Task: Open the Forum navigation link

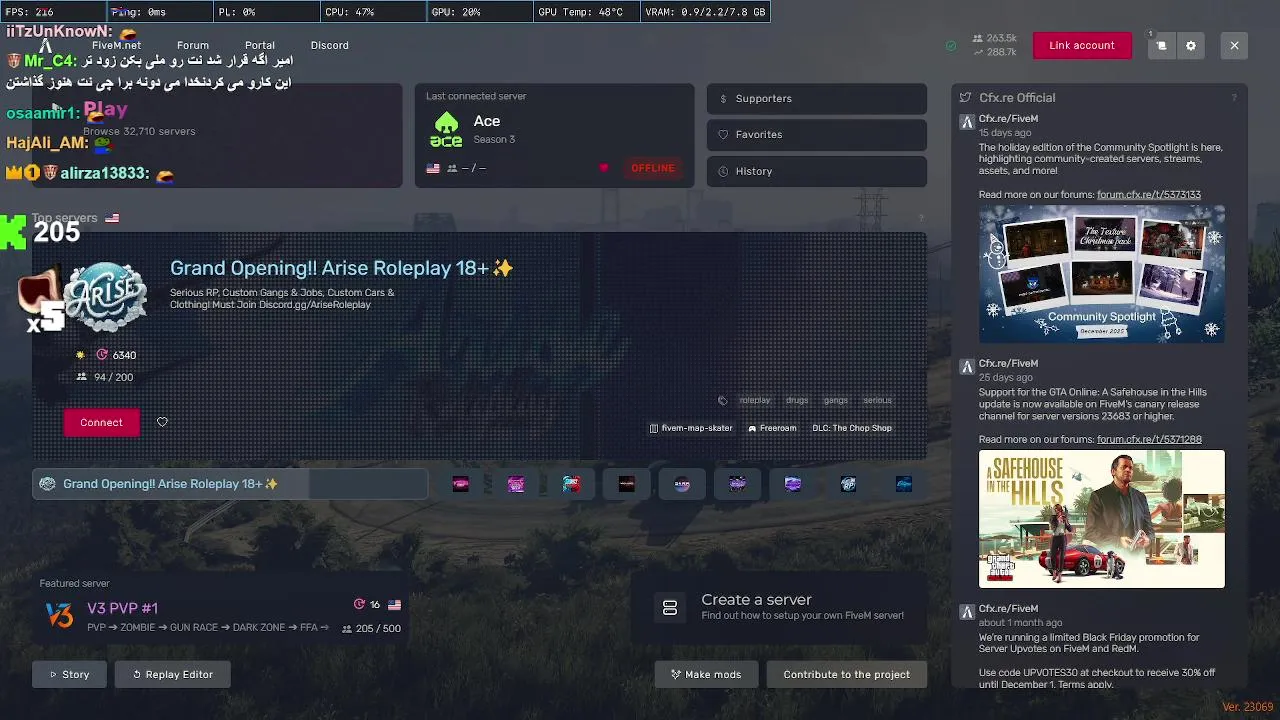Action: pos(193,45)
